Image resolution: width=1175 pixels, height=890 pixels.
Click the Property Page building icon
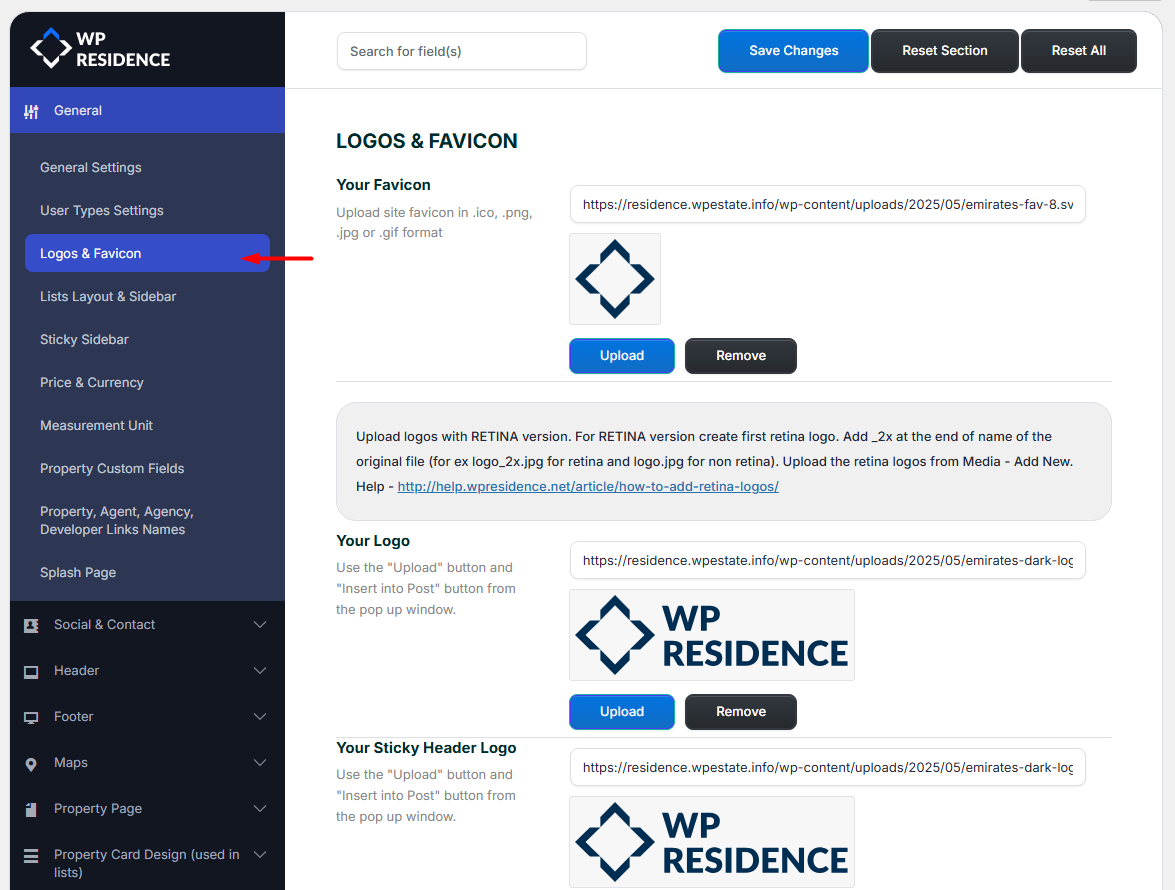(31, 809)
